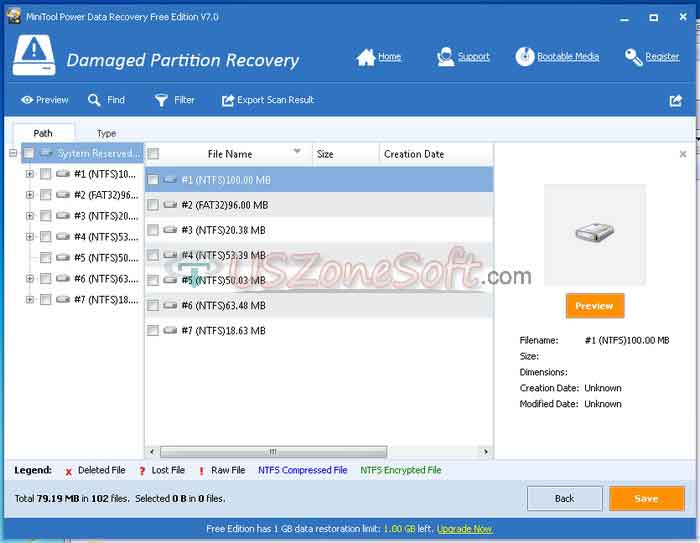700x543 pixels.
Task: Click drive icon of #7 (NTFS)18.63 MB row
Action: point(170,330)
